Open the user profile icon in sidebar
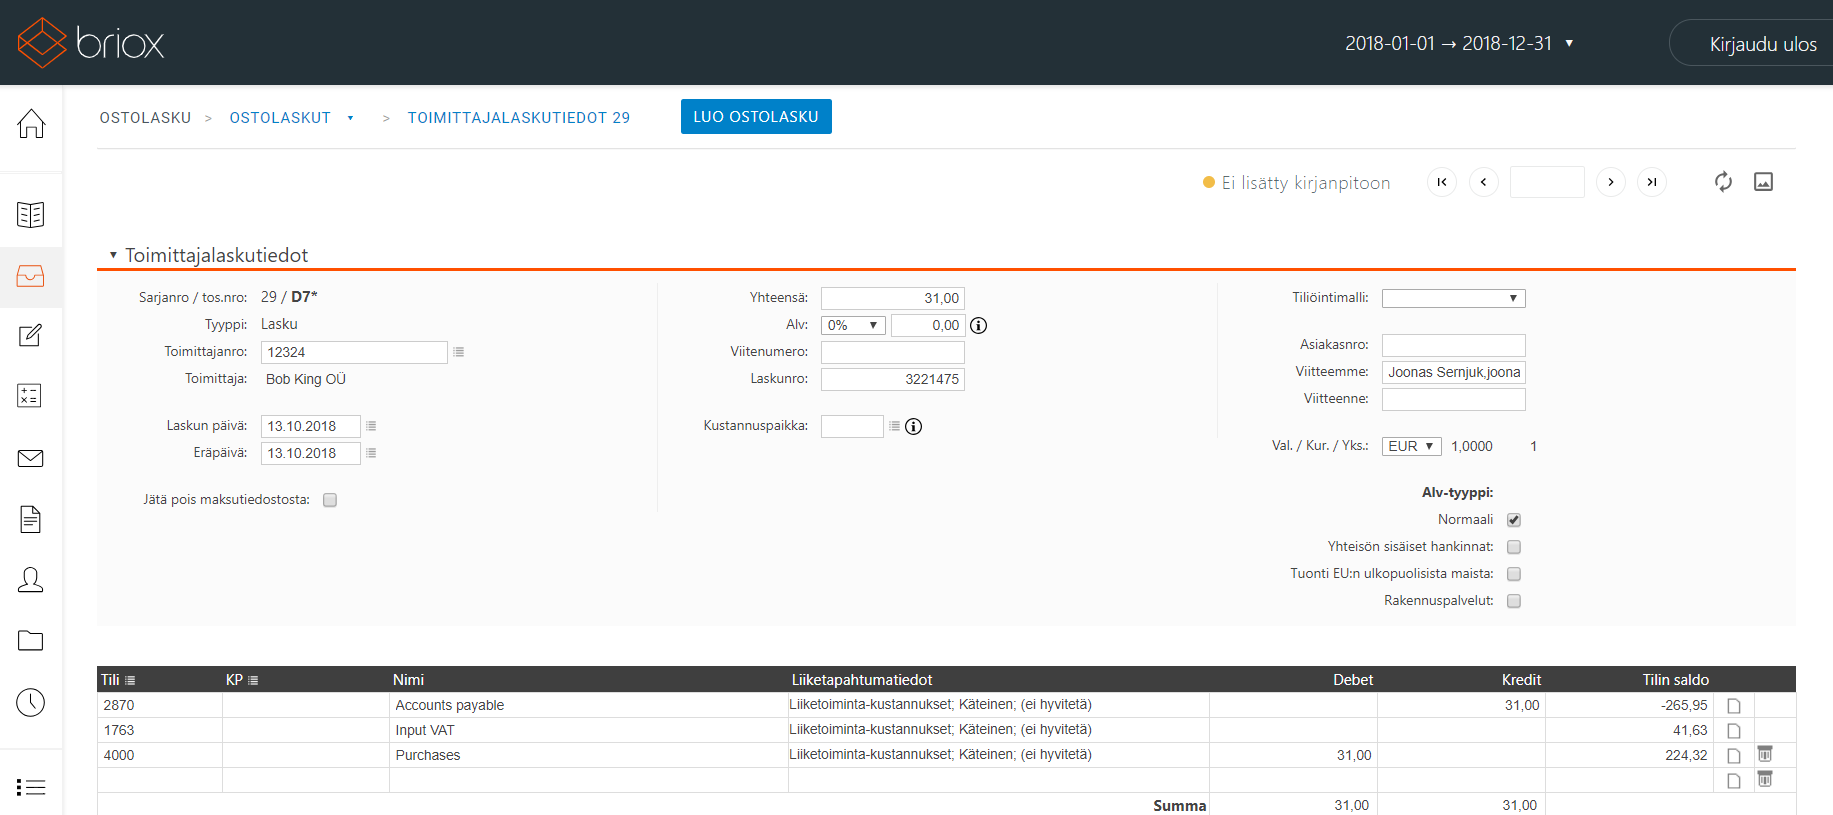This screenshot has width=1833, height=815. pyautogui.click(x=31, y=580)
